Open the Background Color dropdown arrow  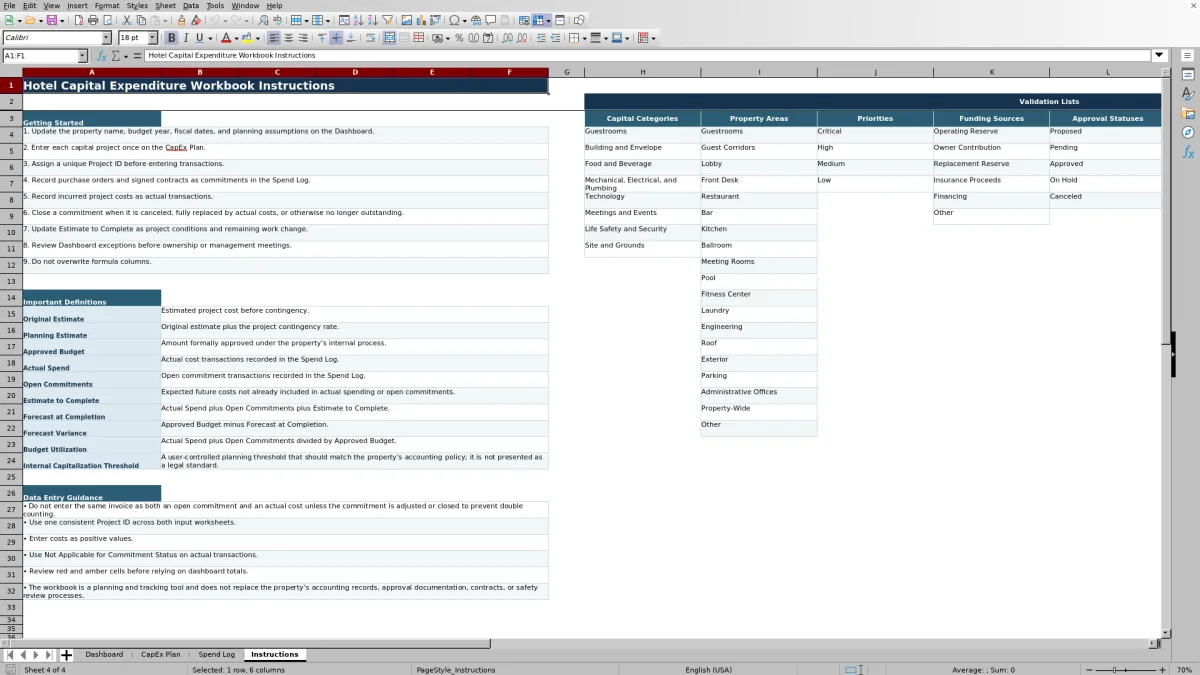257,38
